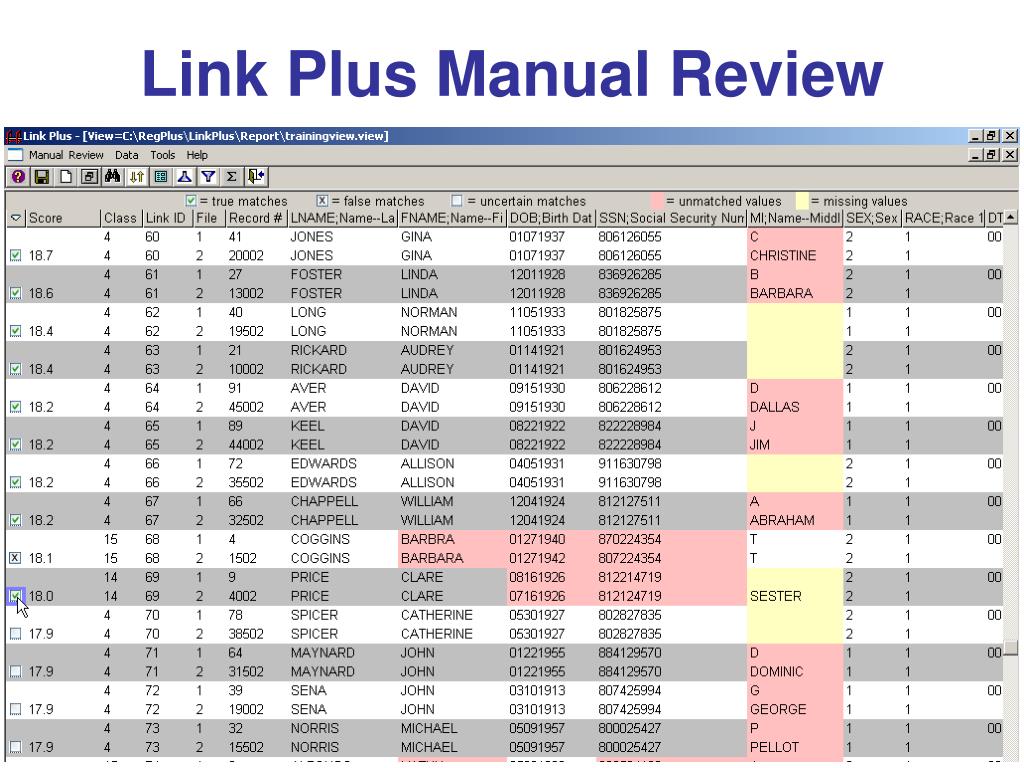Click the FNAME;Name--Fi column header

pos(452,218)
